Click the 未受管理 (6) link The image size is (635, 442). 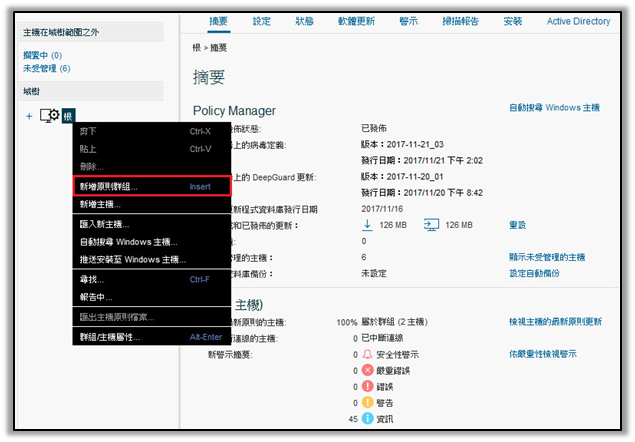(47, 68)
